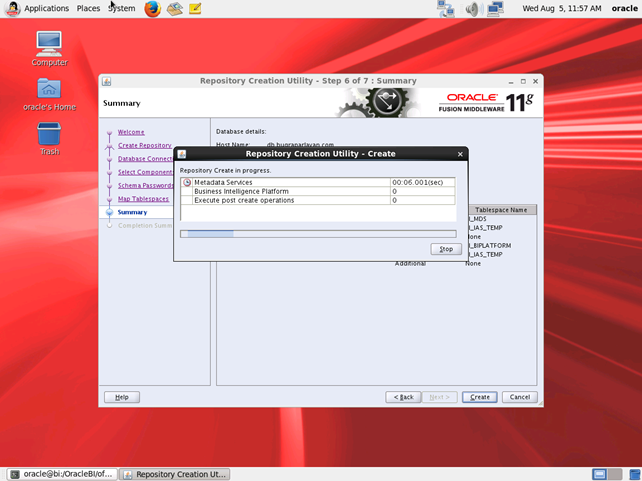This screenshot has height=481, width=642.
Task: Go to the Database Connection step link
Action: (145, 159)
